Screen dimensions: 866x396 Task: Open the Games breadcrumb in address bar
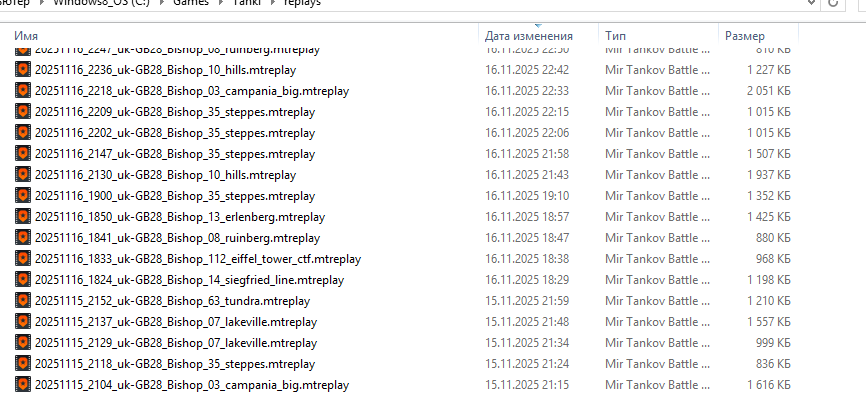(x=191, y=2)
